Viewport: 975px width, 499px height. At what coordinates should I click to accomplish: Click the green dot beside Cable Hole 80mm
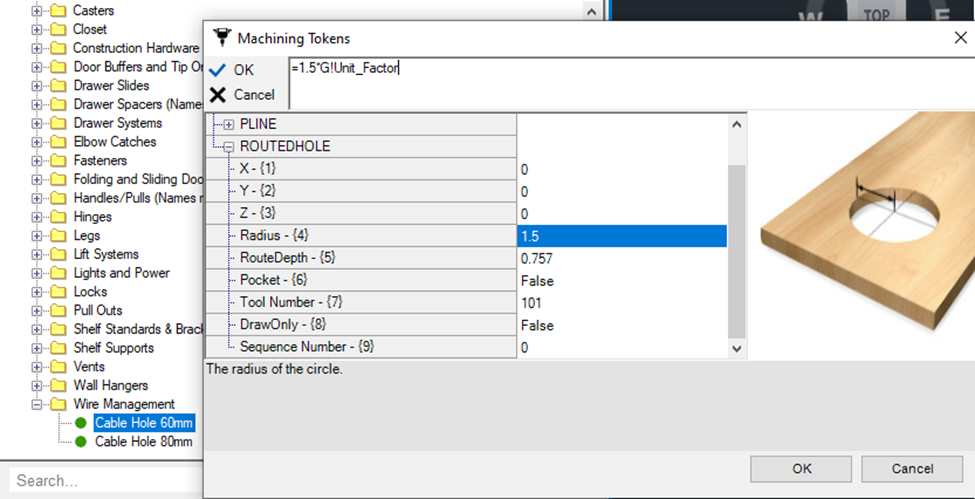tap(81, 442)
